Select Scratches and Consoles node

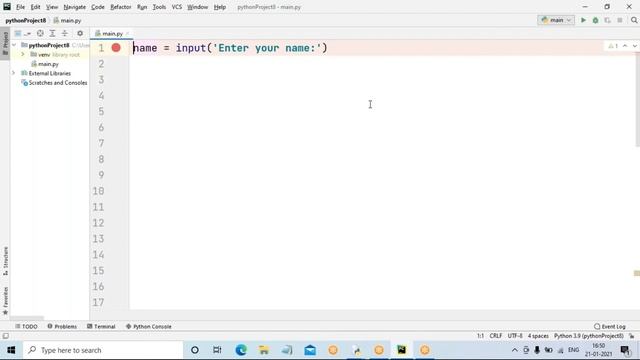(54, 82)
